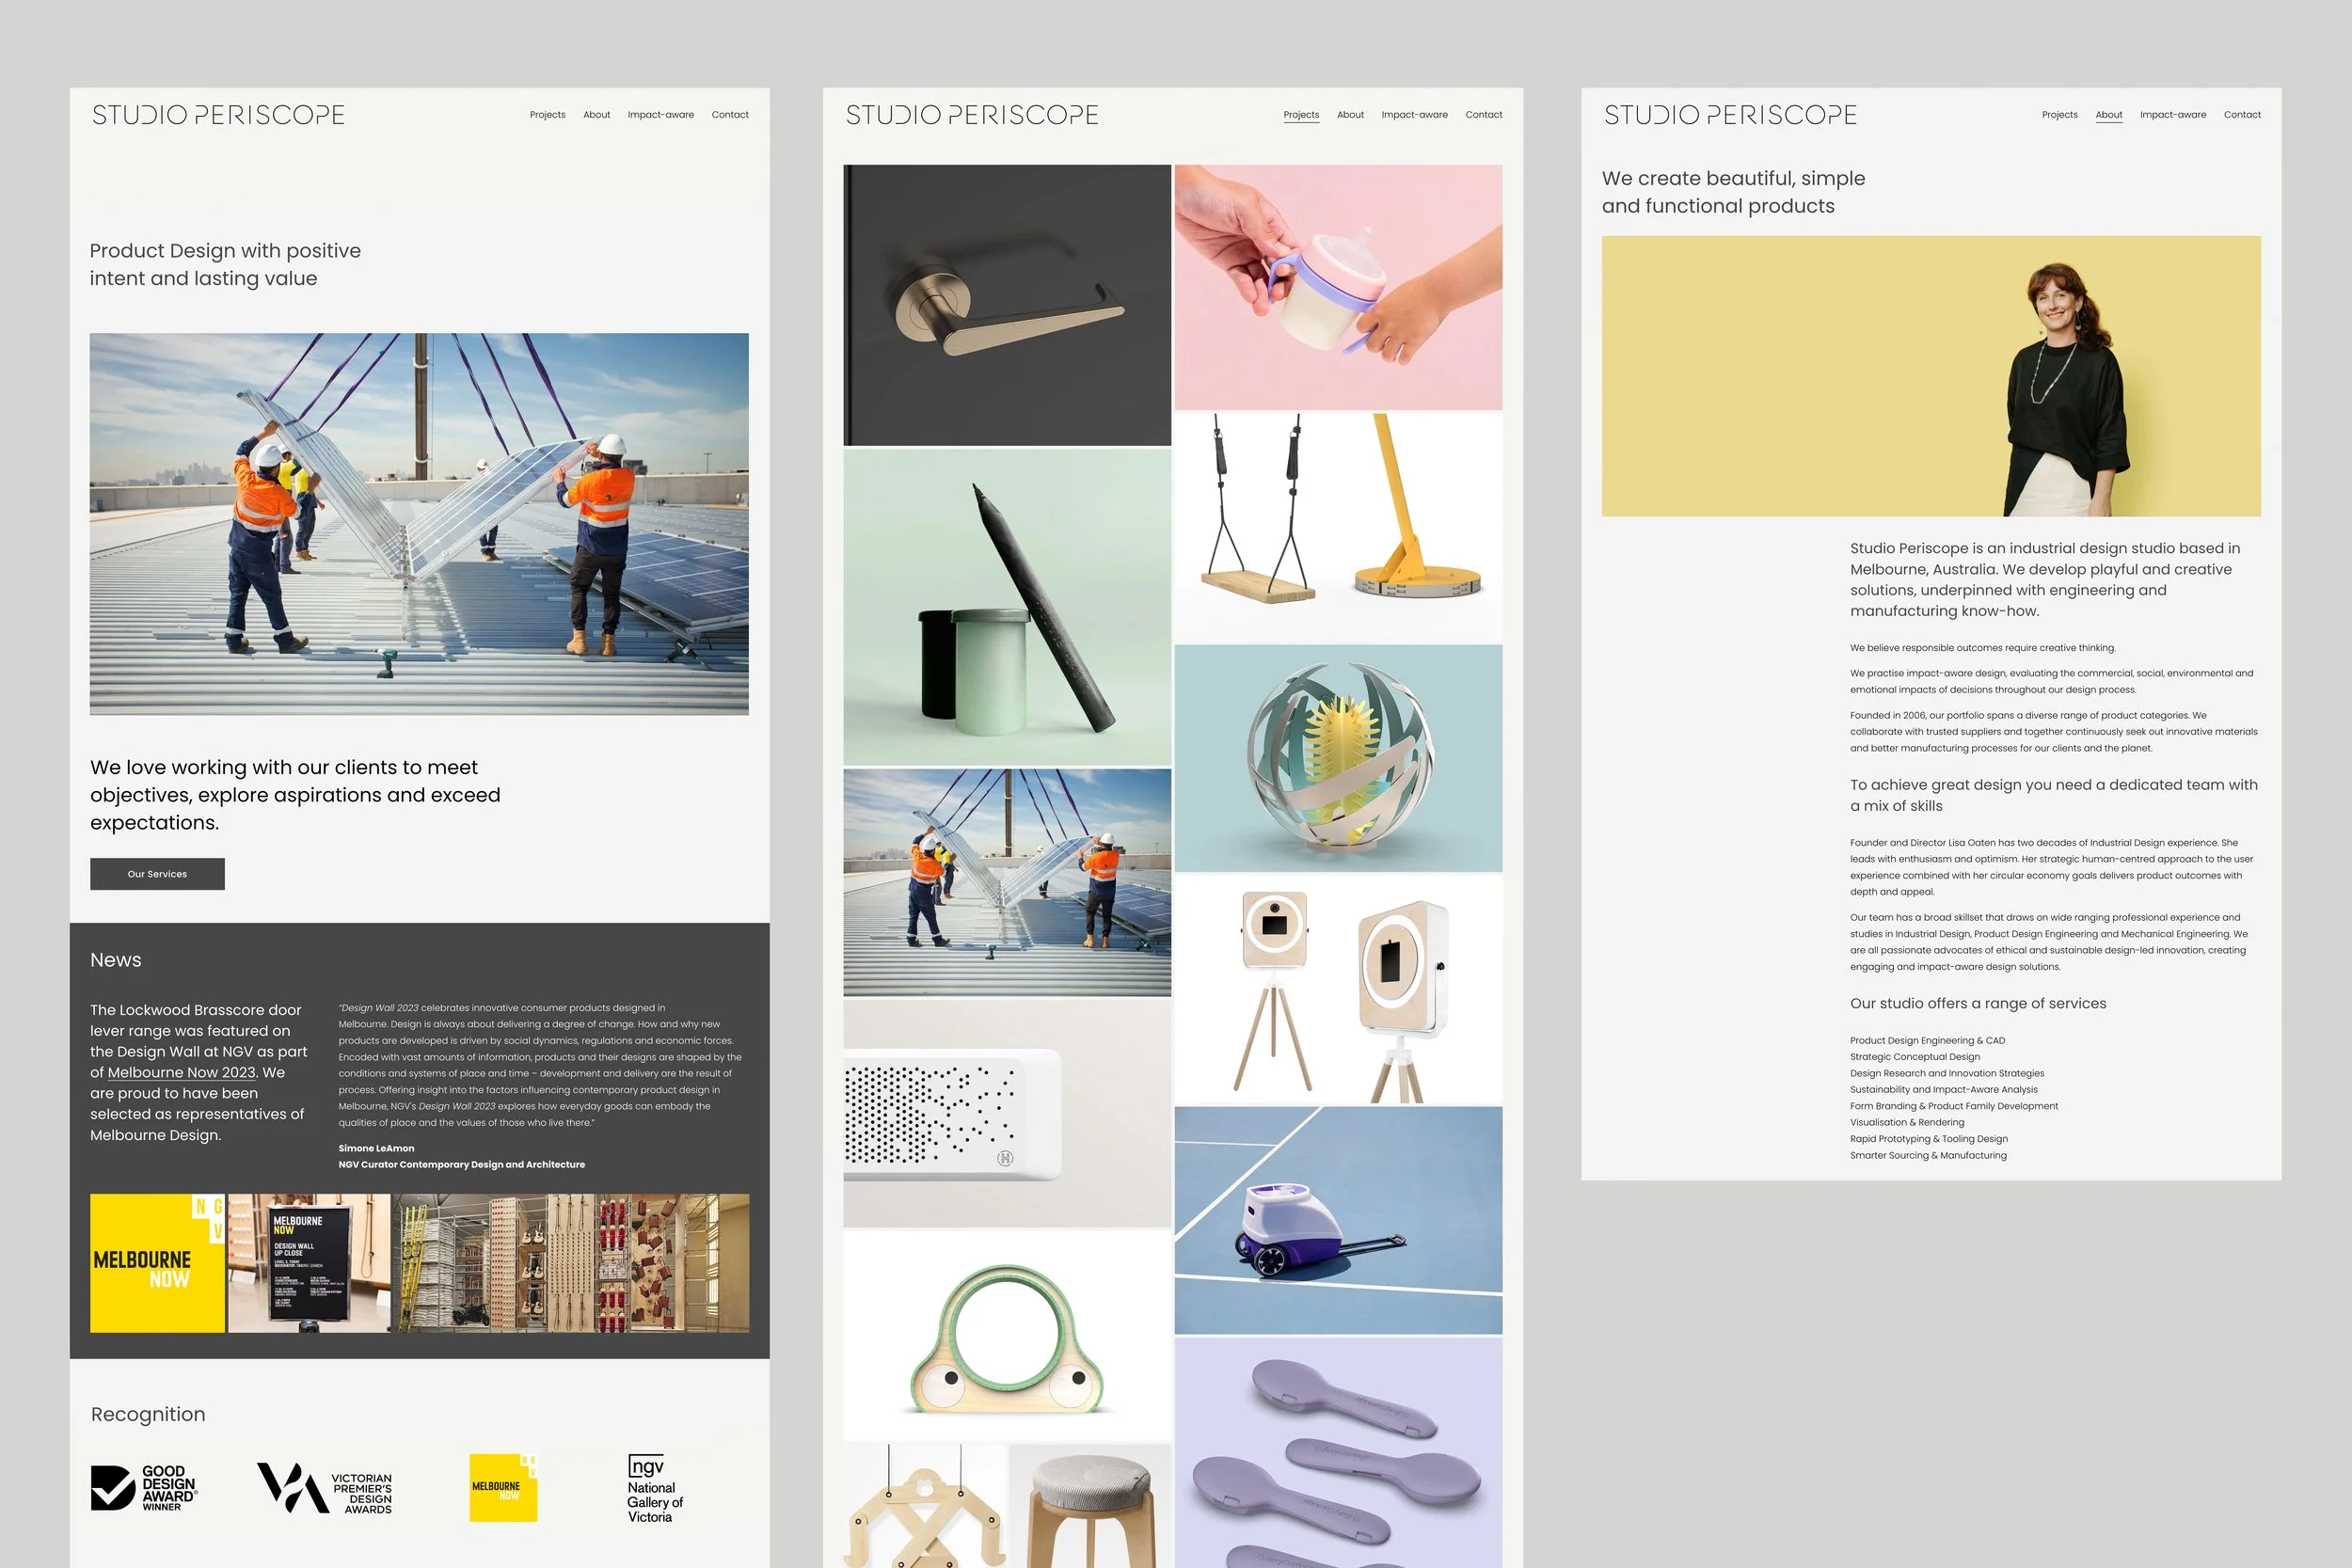Click the Our Services button
Screen dimensions: 2352x1568
(156, 873)
